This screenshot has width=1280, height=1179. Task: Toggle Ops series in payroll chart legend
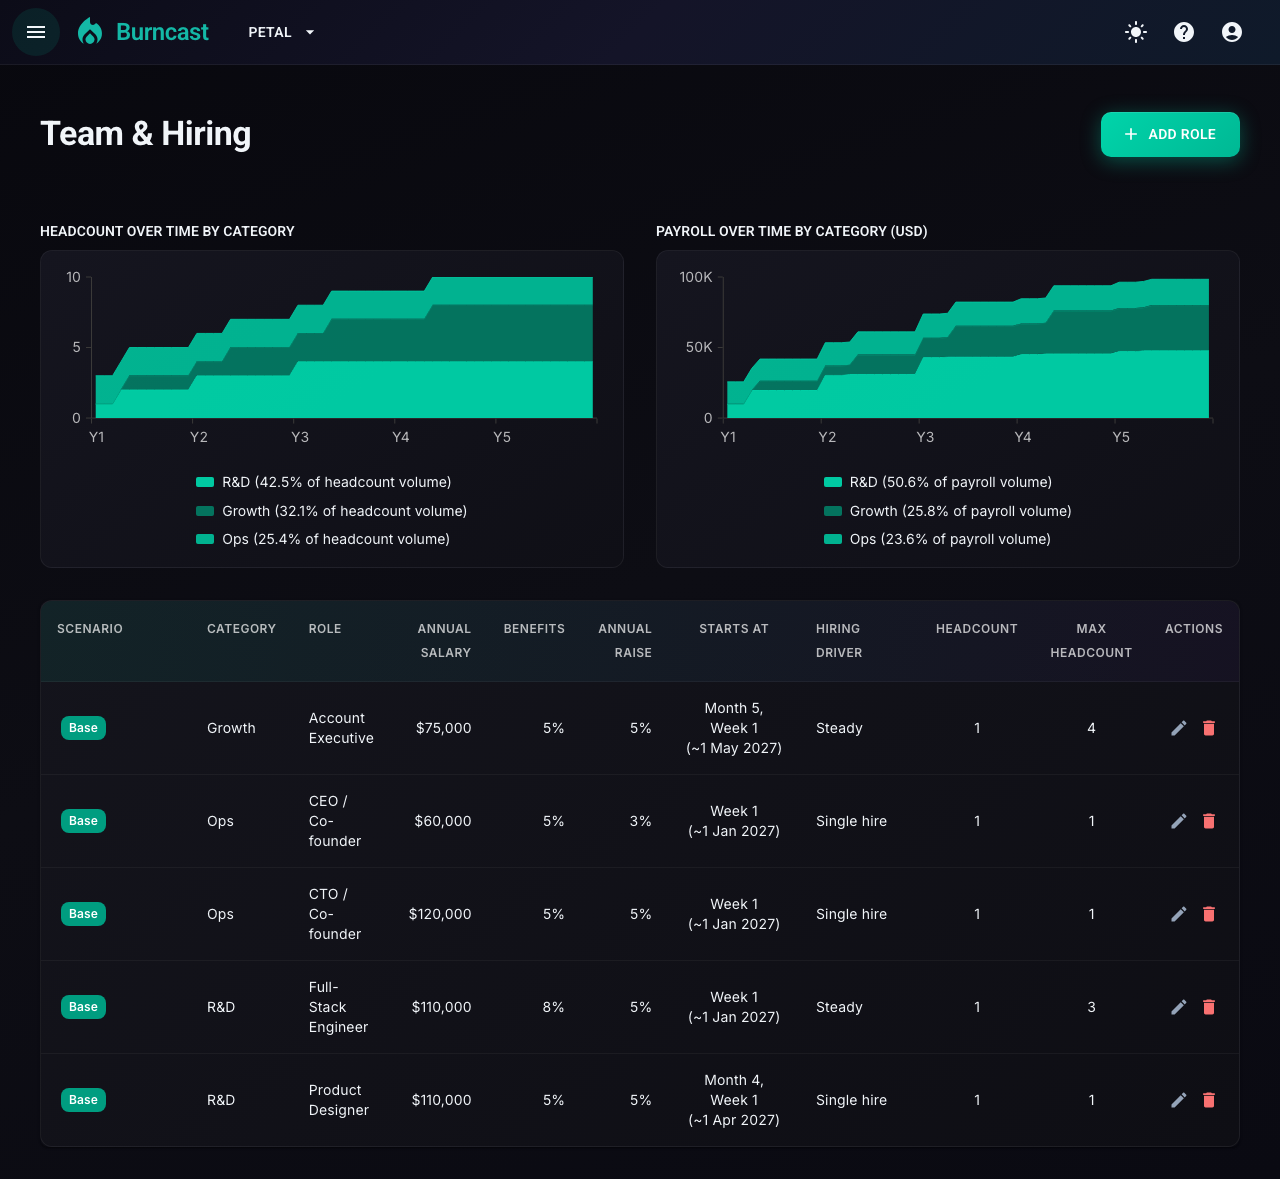(938, 539)
